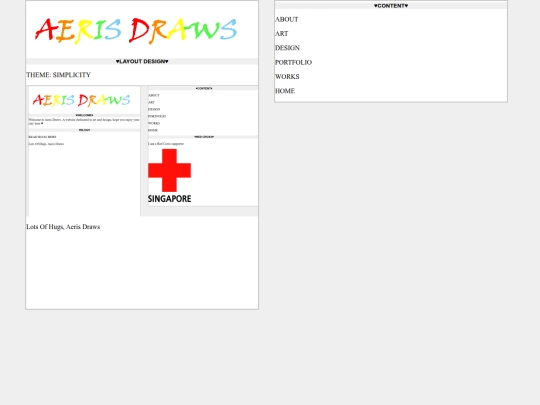Select the ♥CONTENT♥ panel header

point(391,6)
